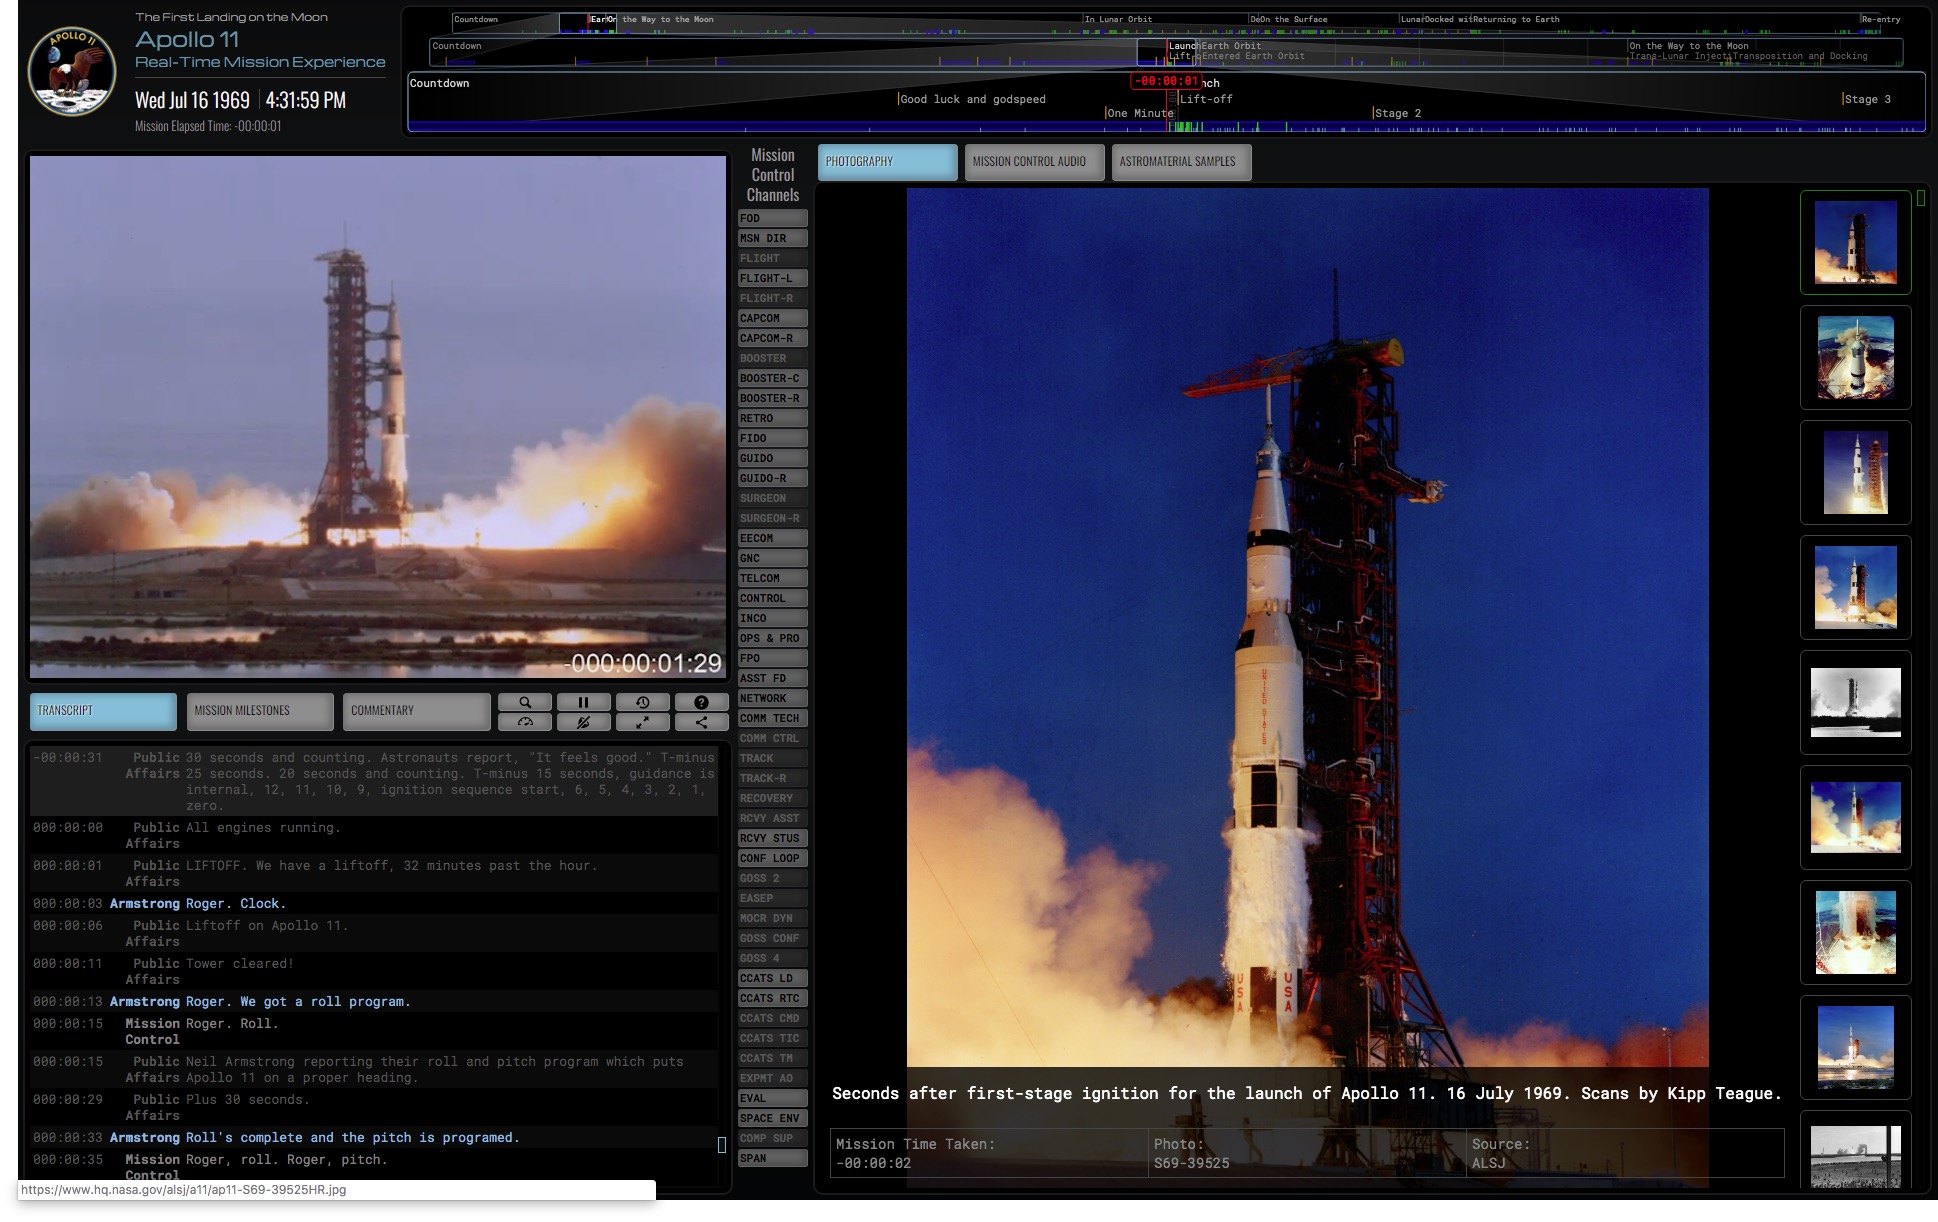Select the BOOSTER-C channel
Image resolution: width=1938 pixels, height=1222 pixels.
(772, 378)
